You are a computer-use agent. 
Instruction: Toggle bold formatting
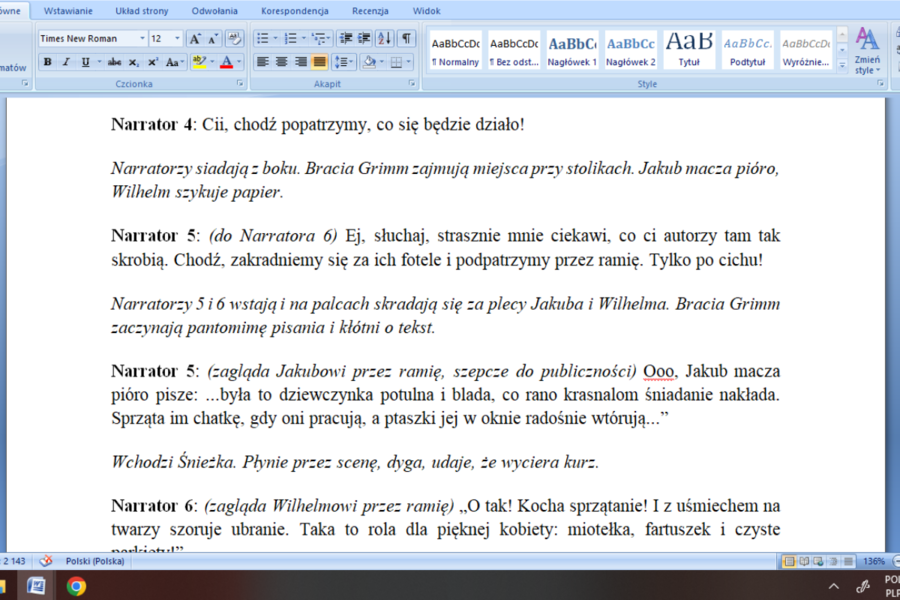tap(47, 62)
